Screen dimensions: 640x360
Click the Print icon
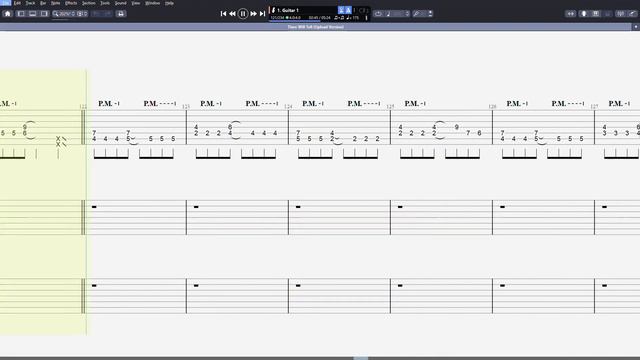[121, 13]
